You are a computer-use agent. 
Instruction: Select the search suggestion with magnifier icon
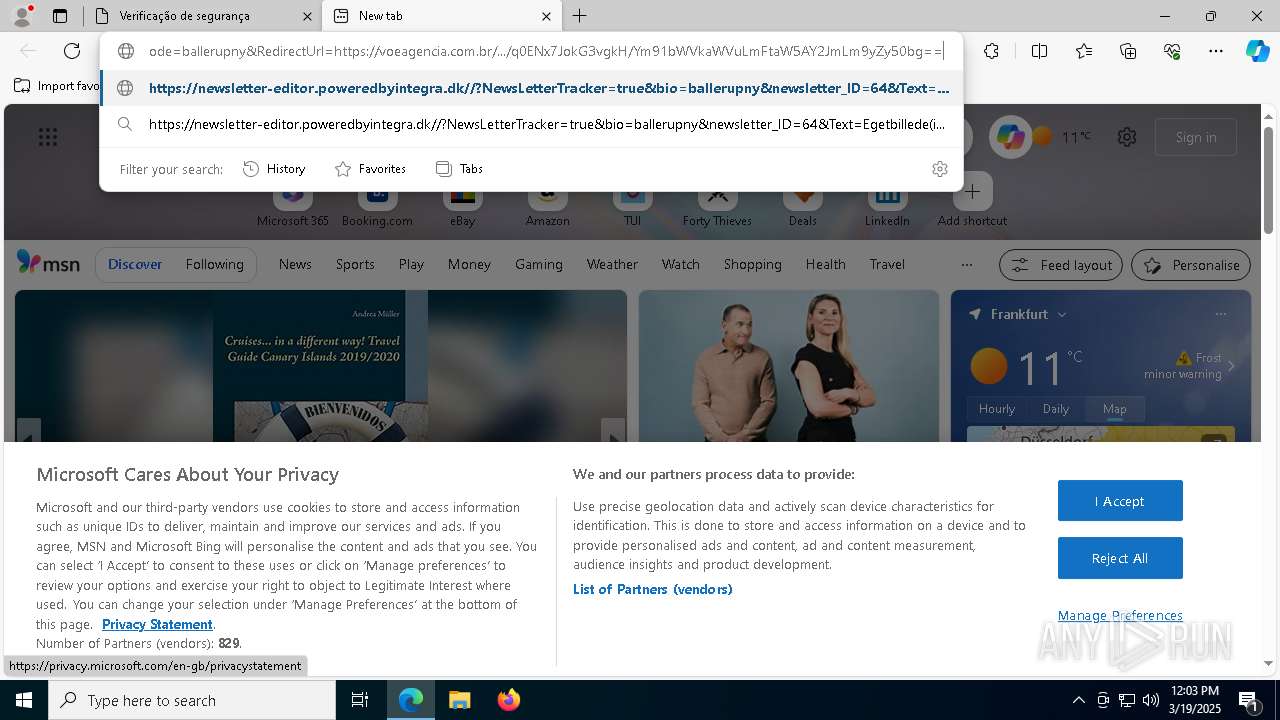pyautogui.click(x=532, y=124)
